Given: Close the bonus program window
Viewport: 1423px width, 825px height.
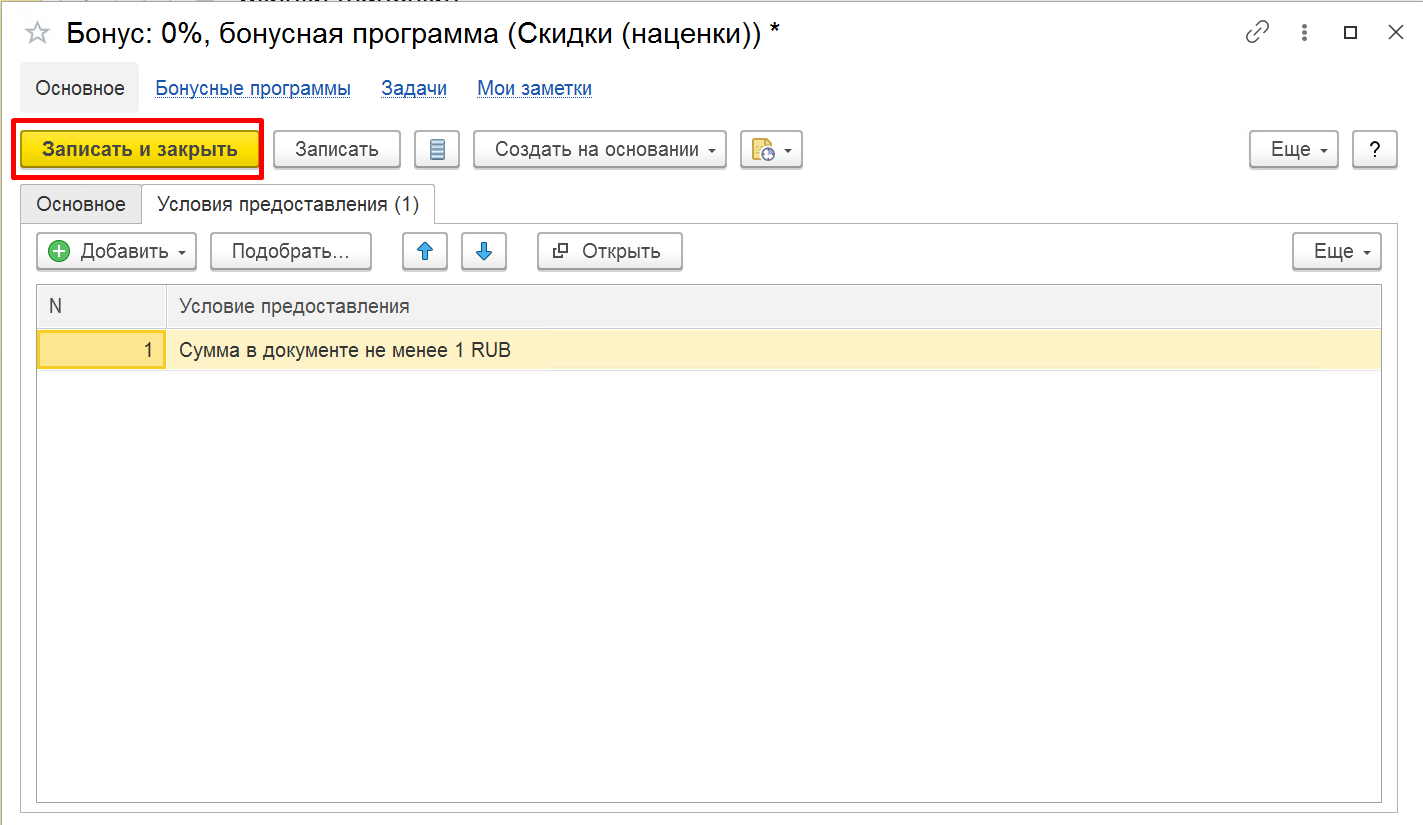Looking at the screenshot, I should pyautogui.click(x=1396, y=32).
